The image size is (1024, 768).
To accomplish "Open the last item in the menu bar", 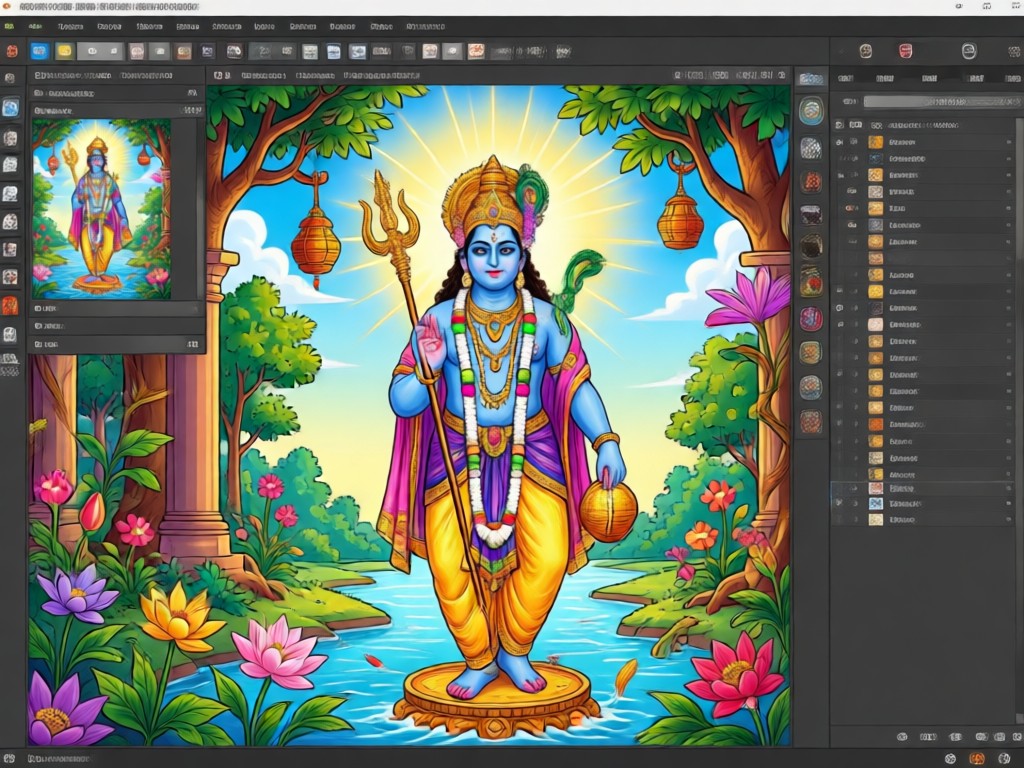I will tap(425, 27).
